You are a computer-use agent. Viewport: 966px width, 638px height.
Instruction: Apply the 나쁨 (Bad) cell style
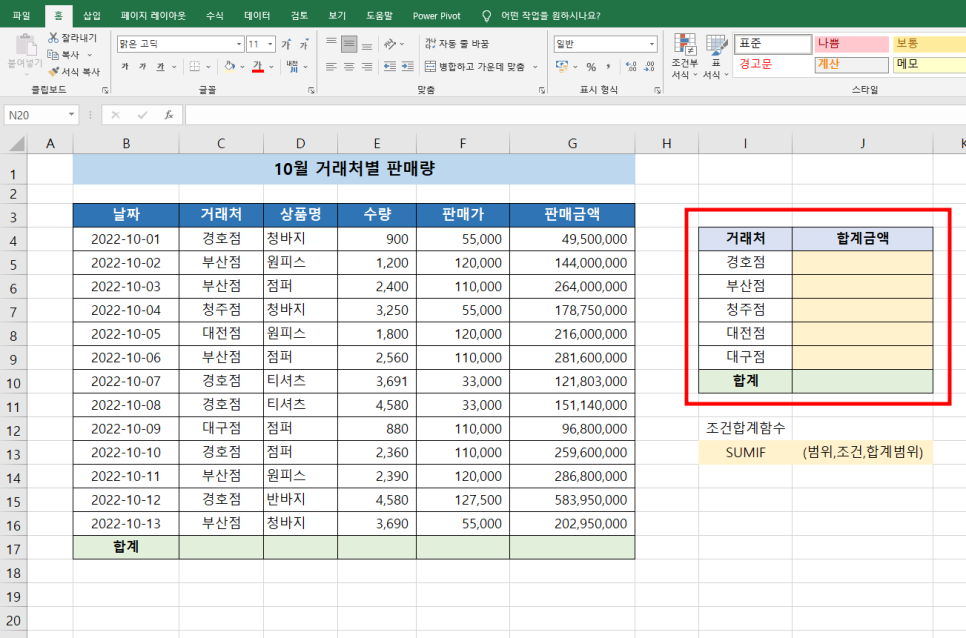click(851, 44)
